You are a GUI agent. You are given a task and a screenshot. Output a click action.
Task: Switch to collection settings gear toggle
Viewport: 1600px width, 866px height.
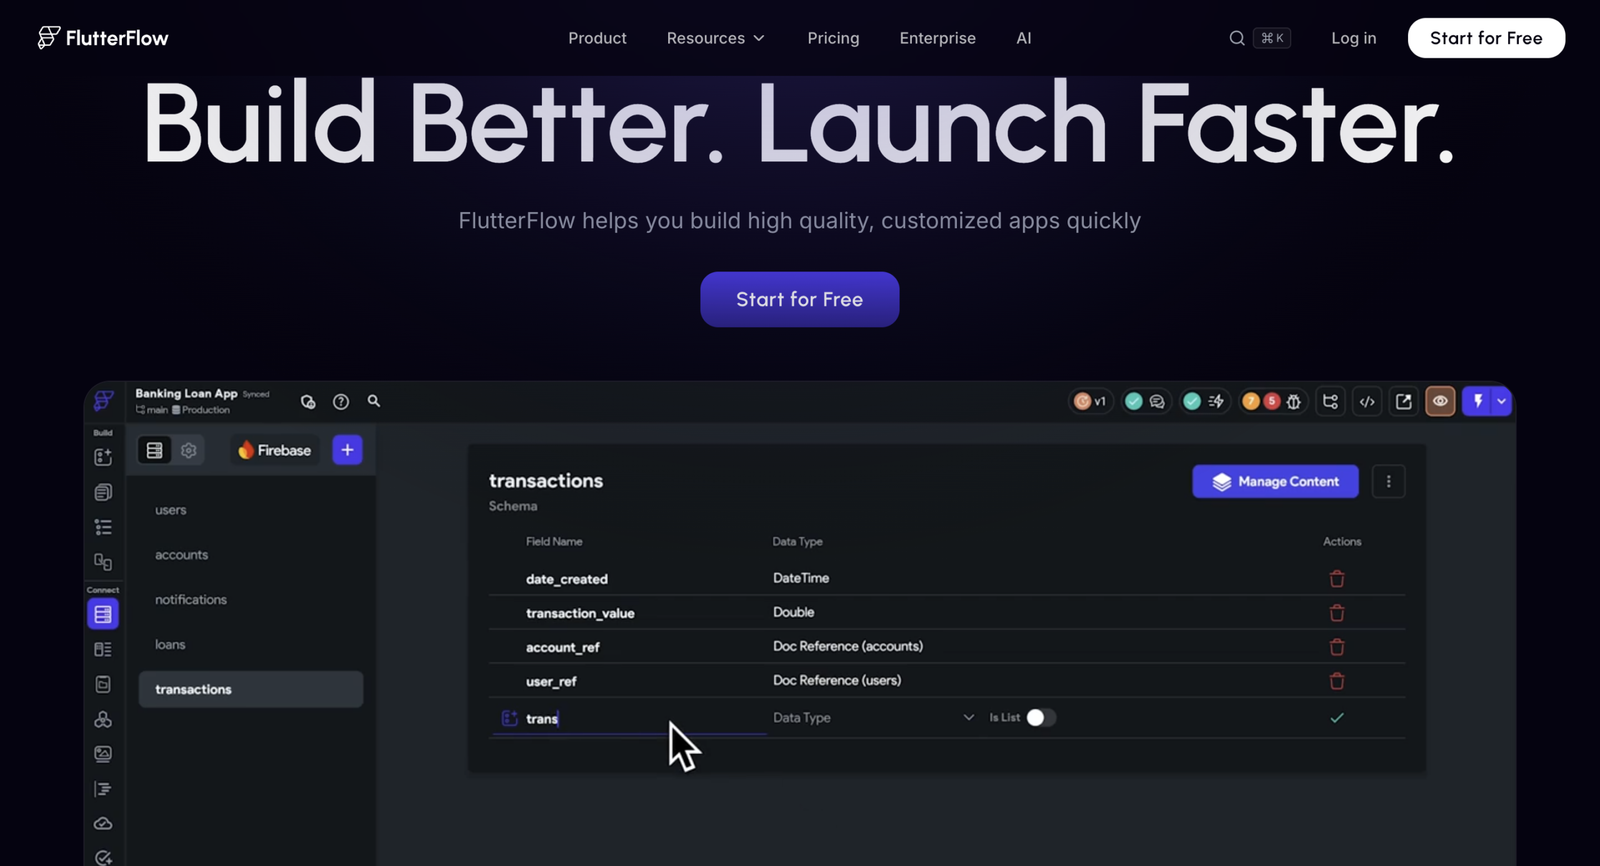(188, 450)
